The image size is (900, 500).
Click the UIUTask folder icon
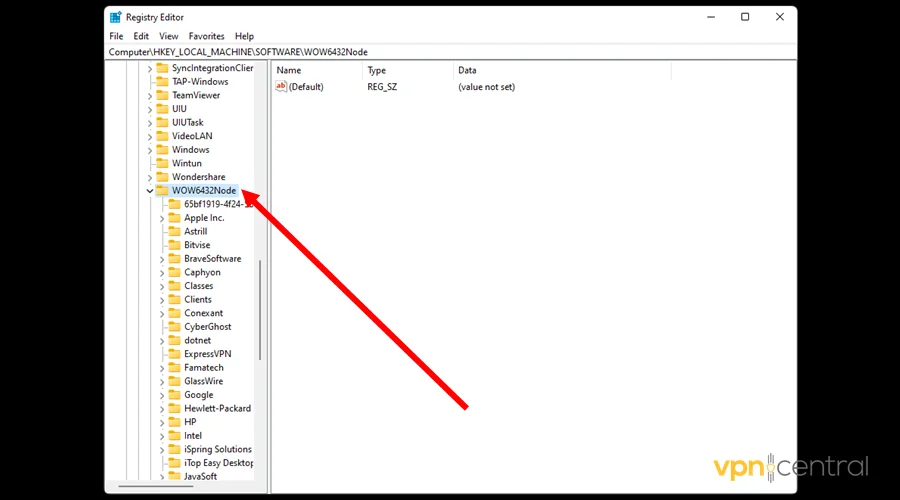point(162,122)
